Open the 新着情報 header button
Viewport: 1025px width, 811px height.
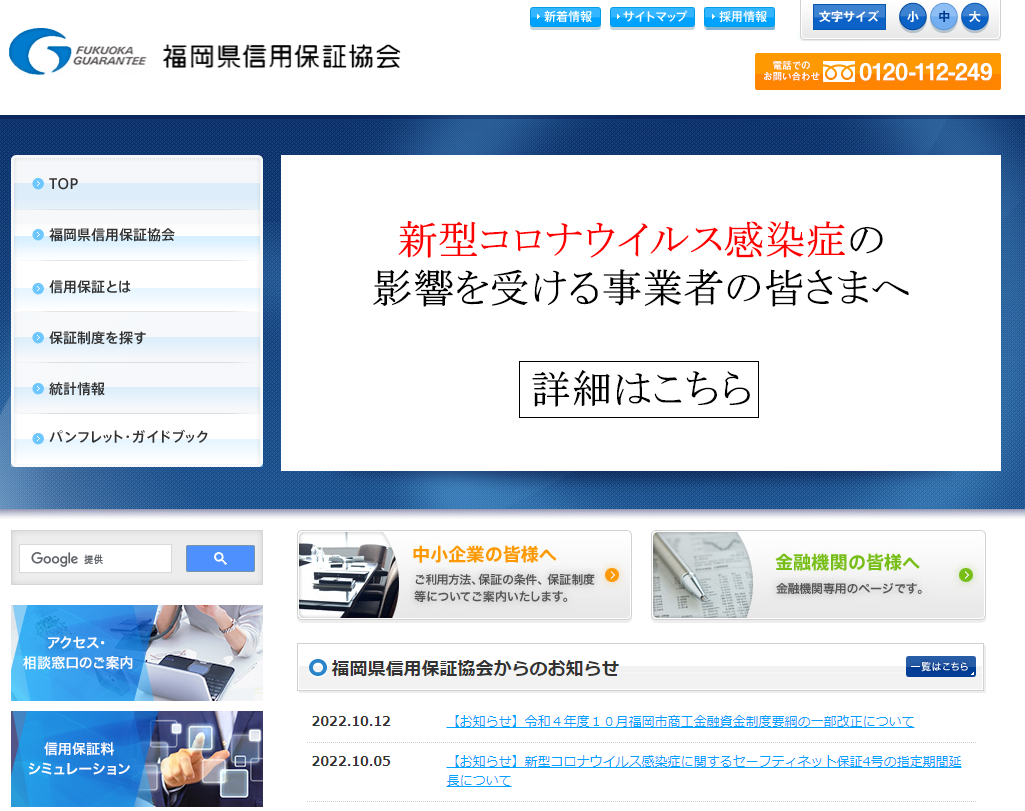click(564, 17)
